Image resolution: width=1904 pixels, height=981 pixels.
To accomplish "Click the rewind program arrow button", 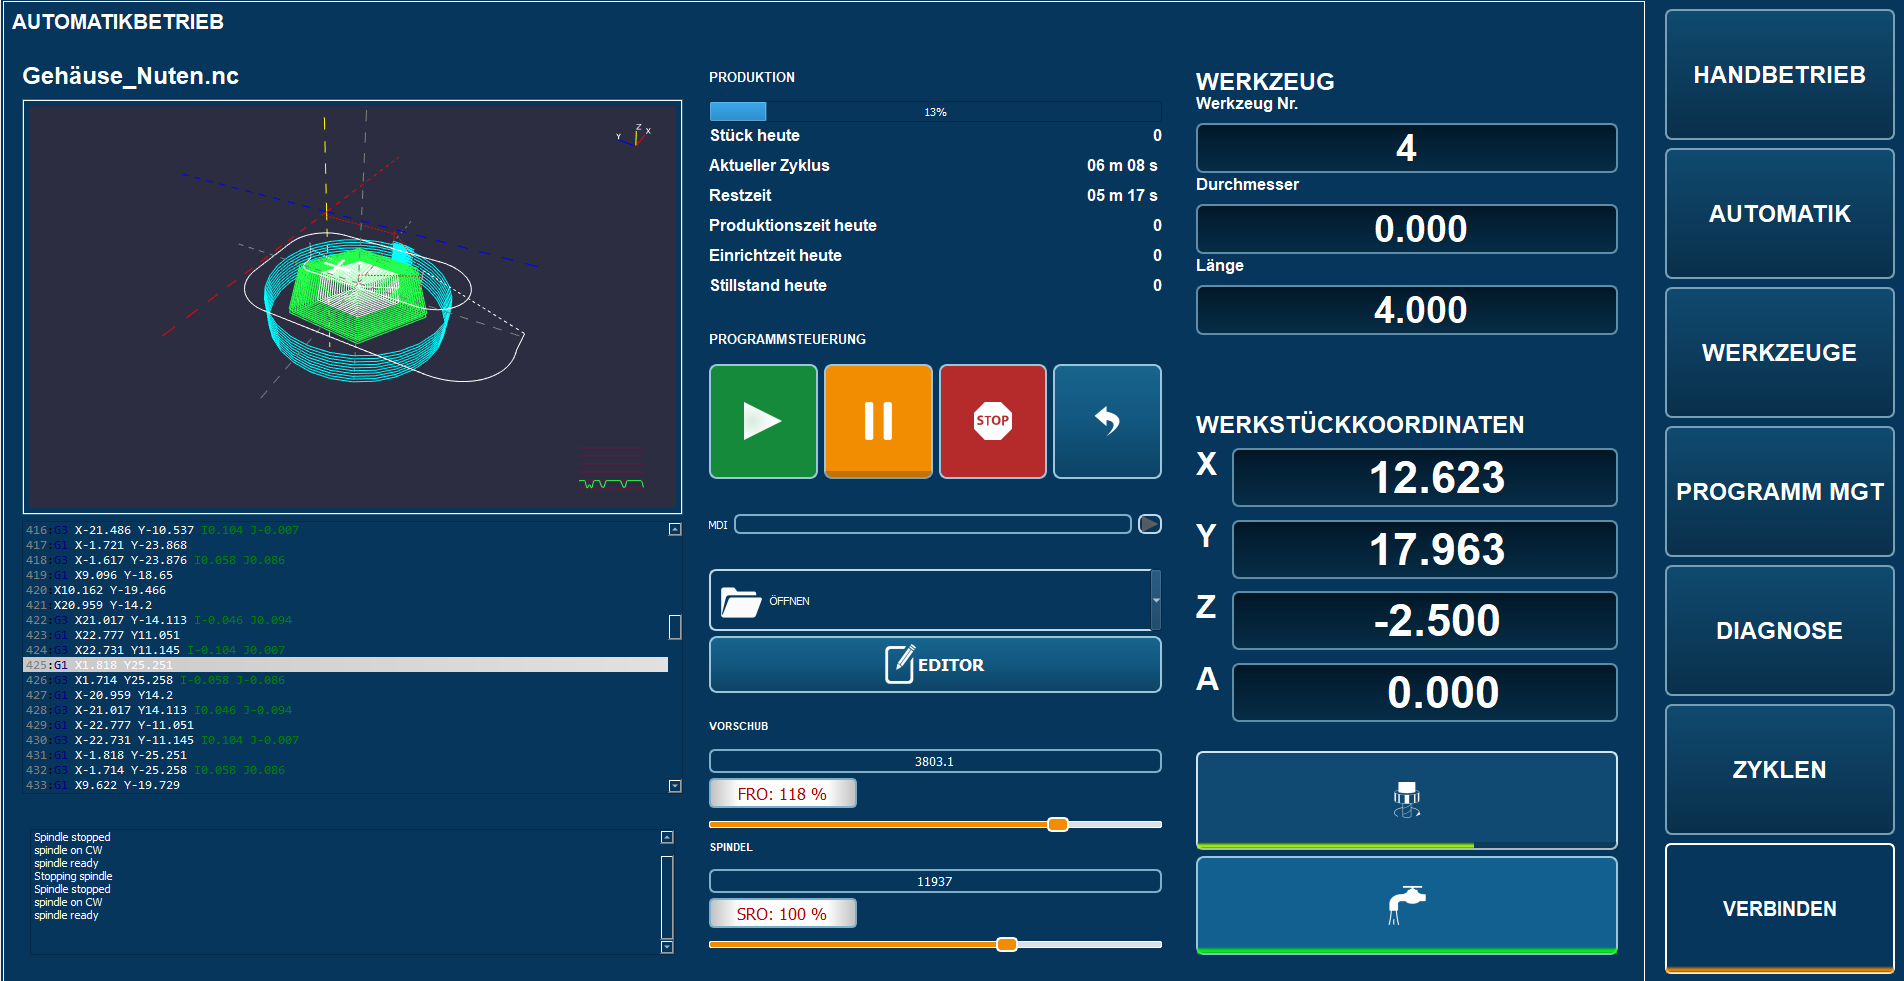I will (1107, 421).
